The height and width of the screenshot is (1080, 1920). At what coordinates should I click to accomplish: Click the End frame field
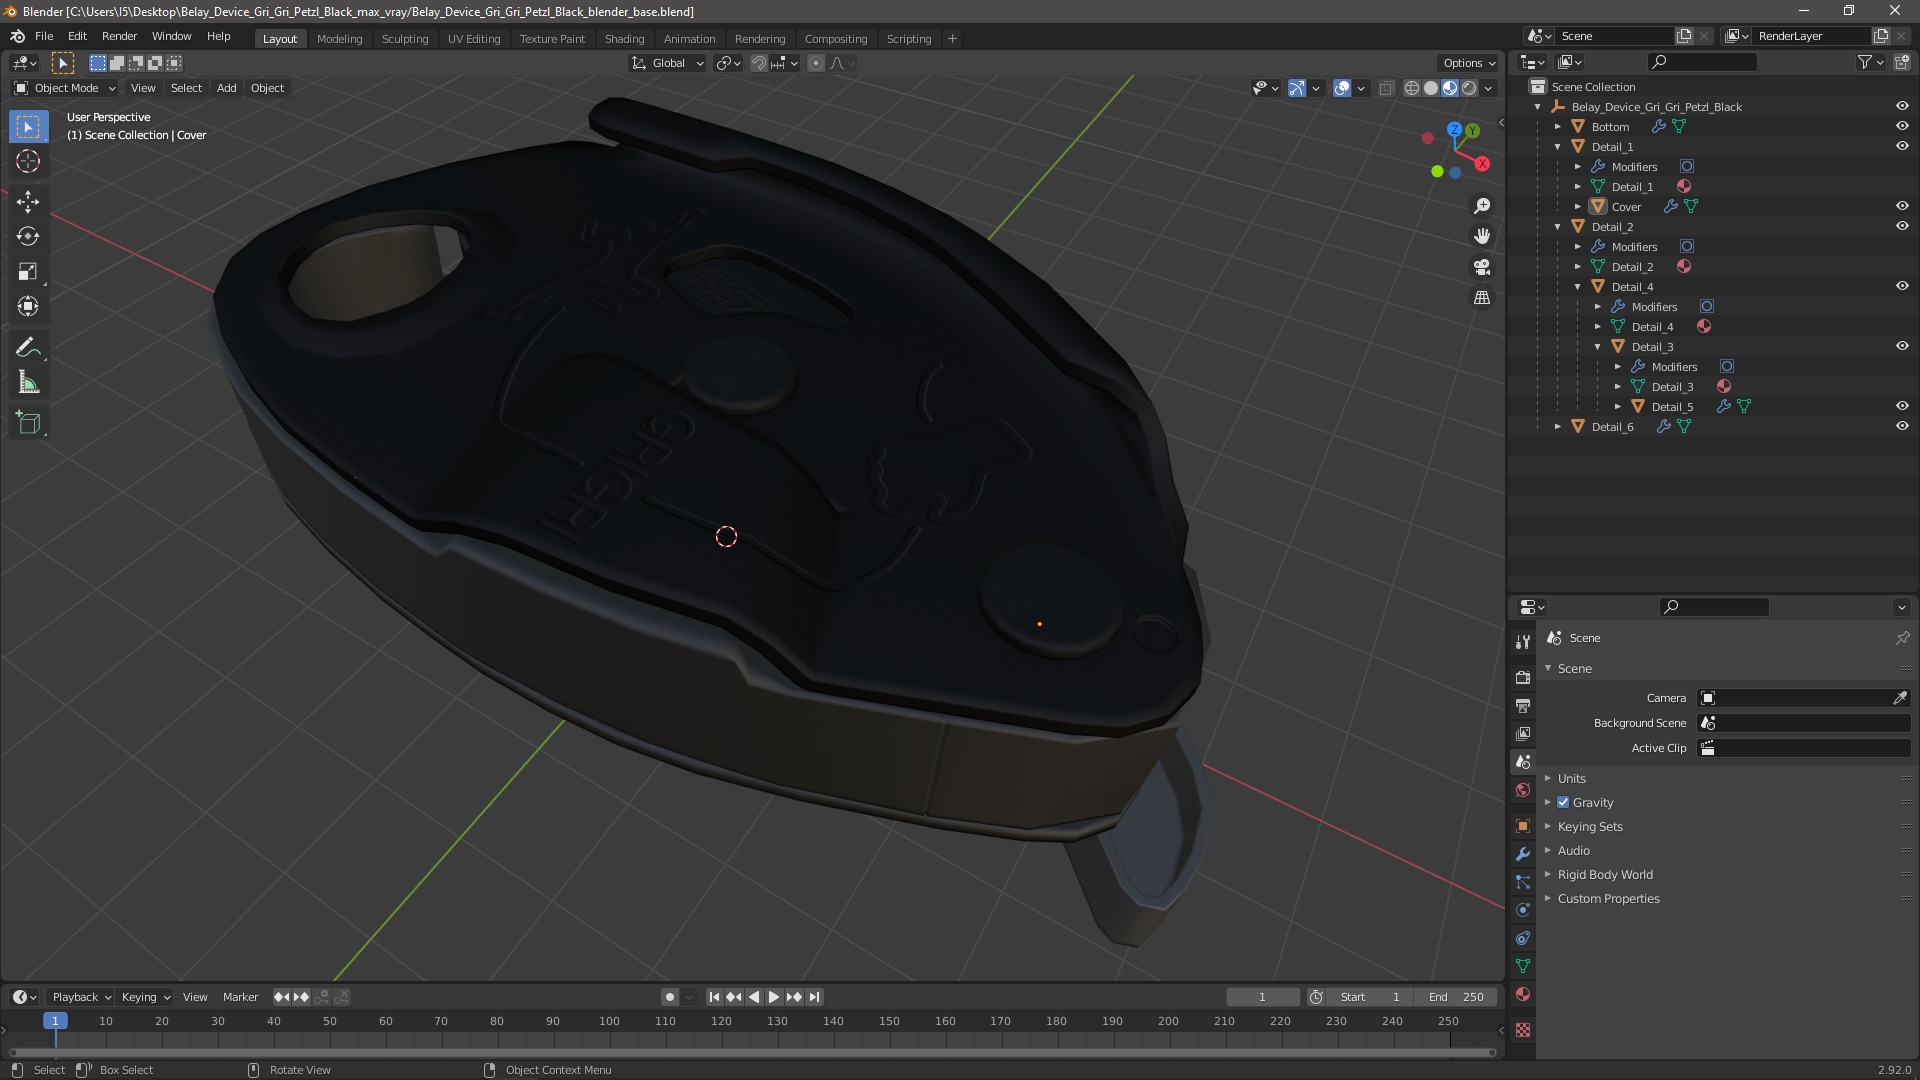(1457, 997)
